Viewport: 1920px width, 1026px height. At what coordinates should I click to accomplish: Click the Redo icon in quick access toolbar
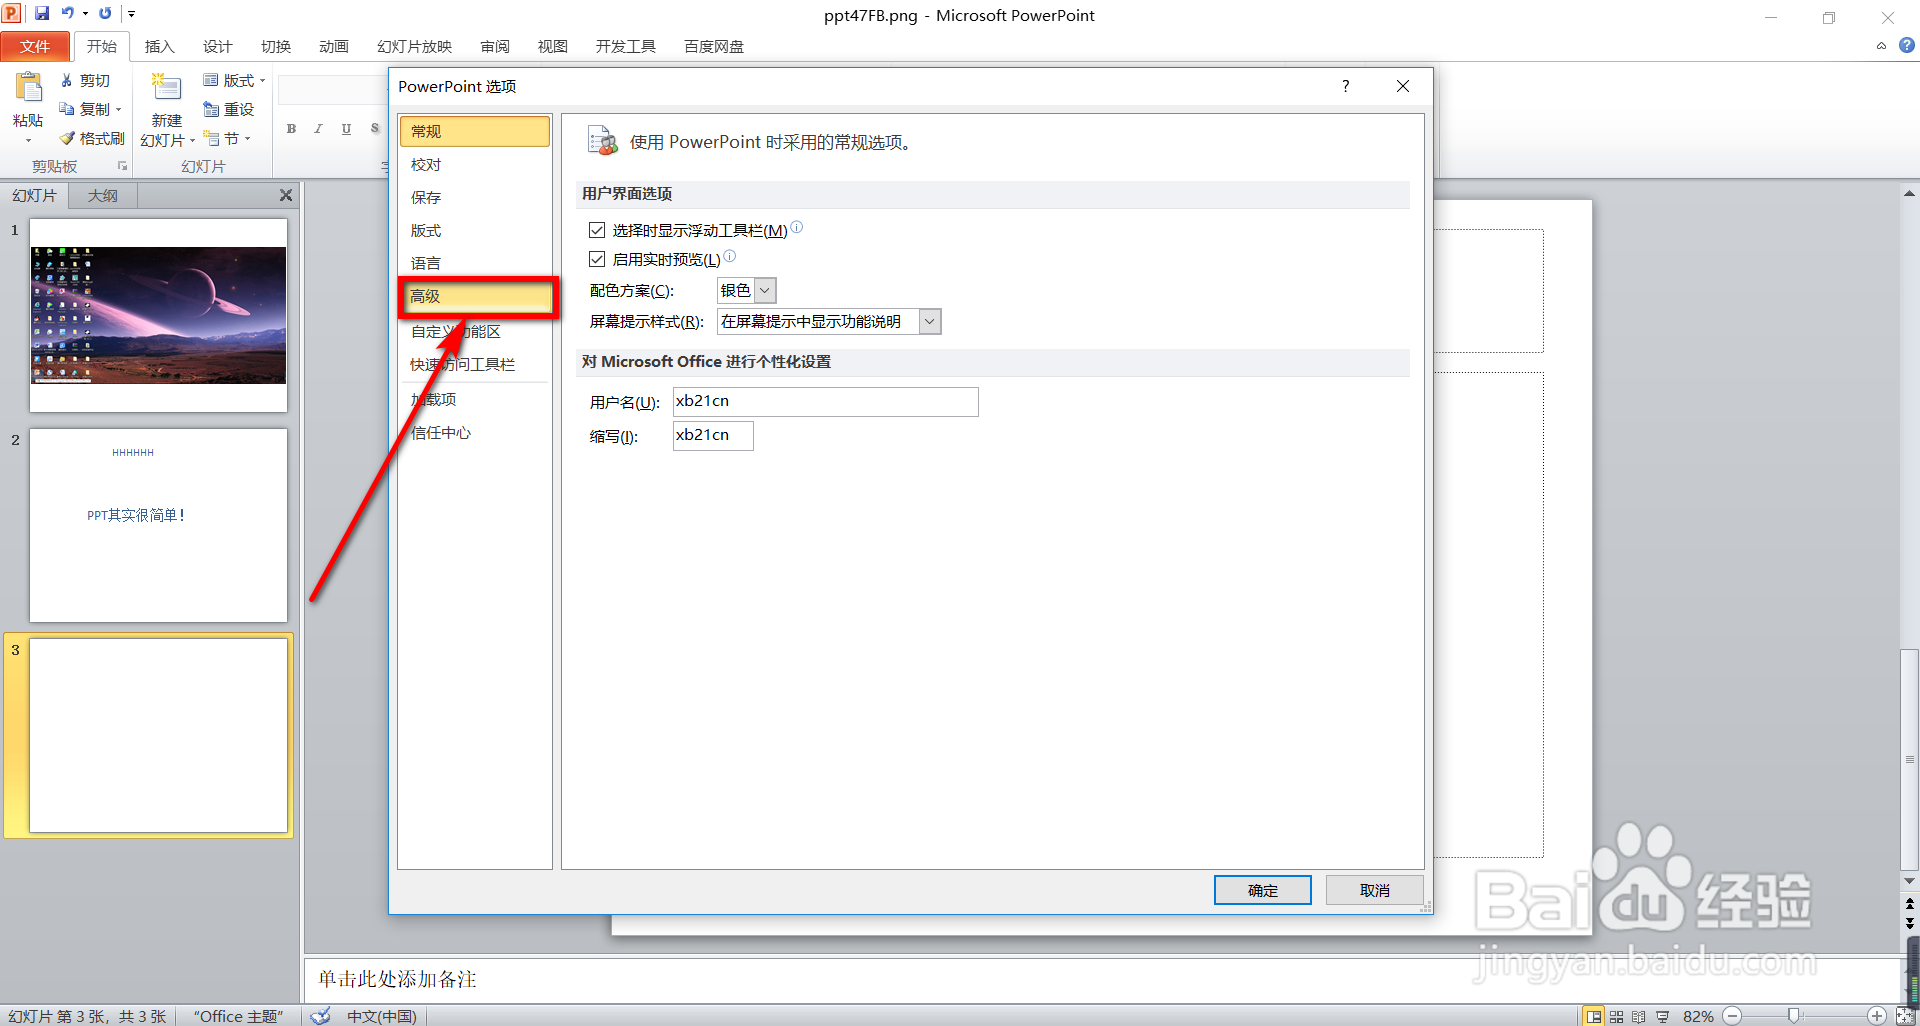105,14
